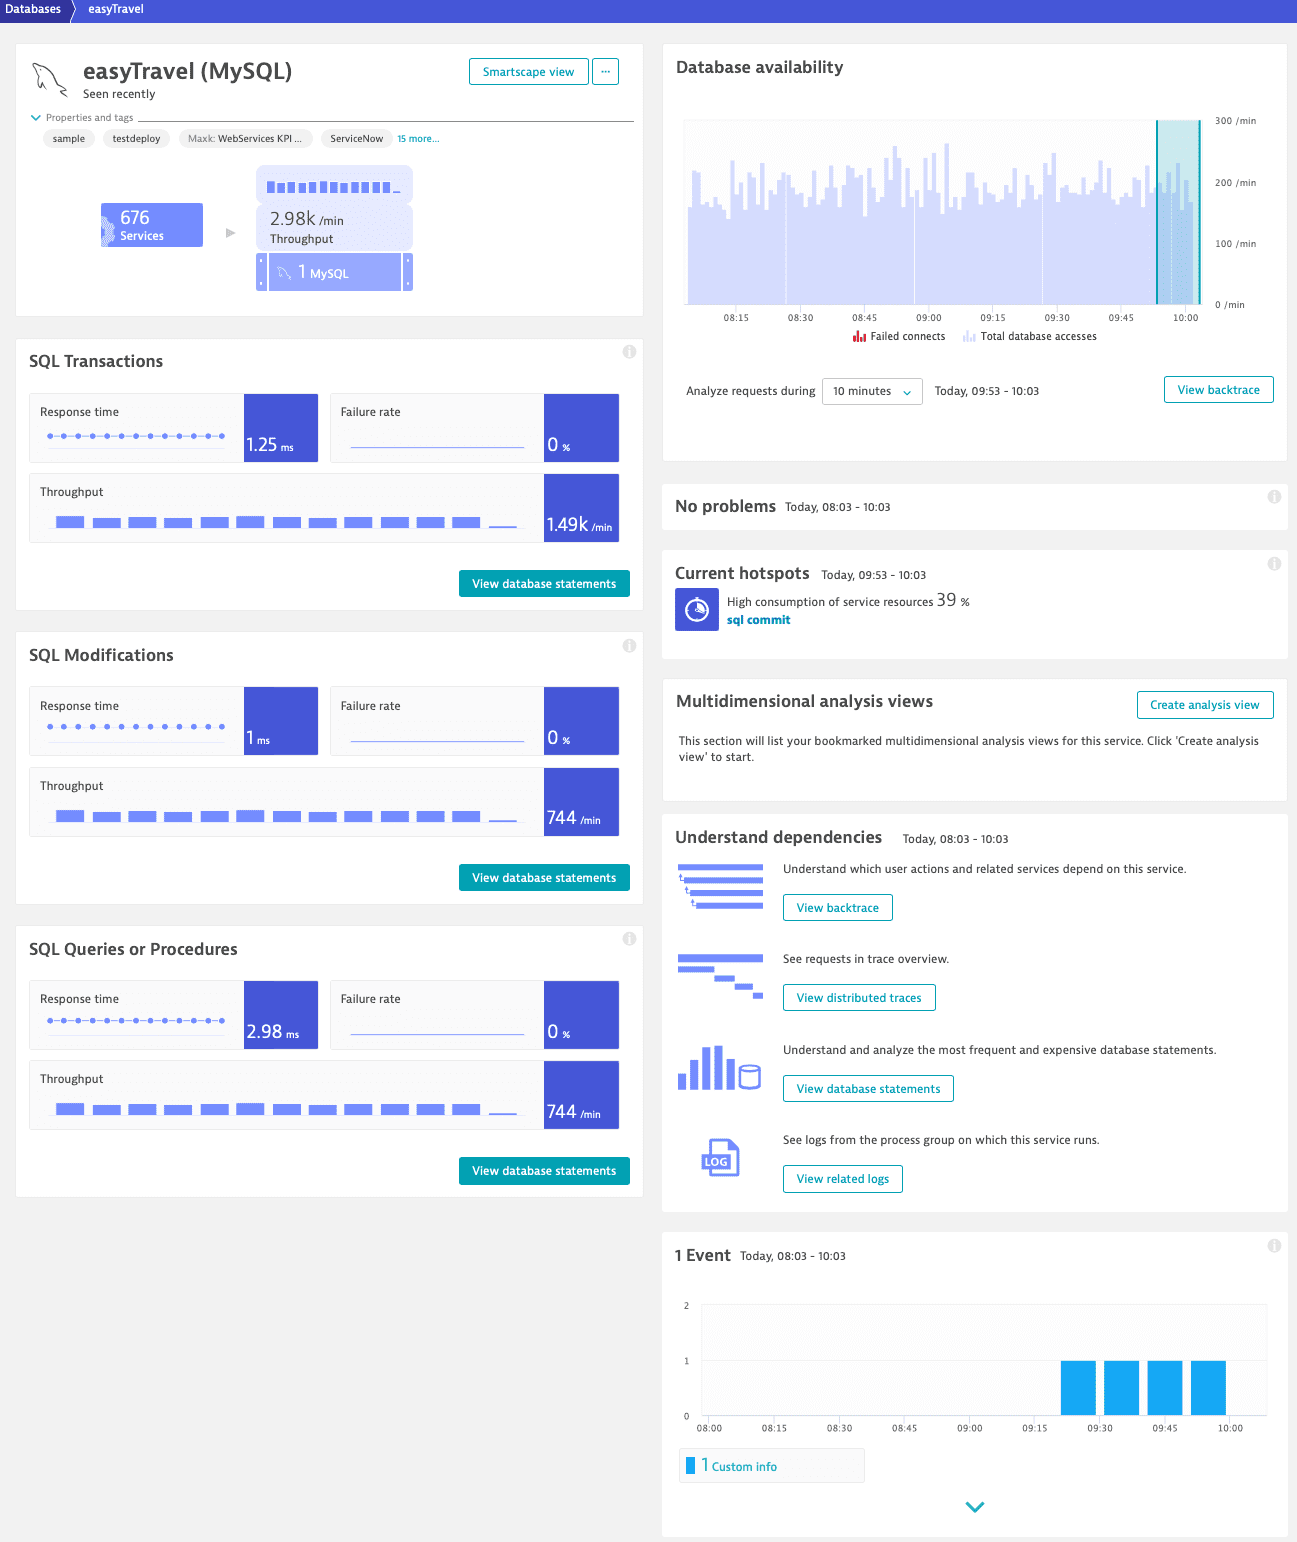This screenshot has height=1542, width=1297.
Task: Click the 676 Services tile
Action: (x=152, y=225)
